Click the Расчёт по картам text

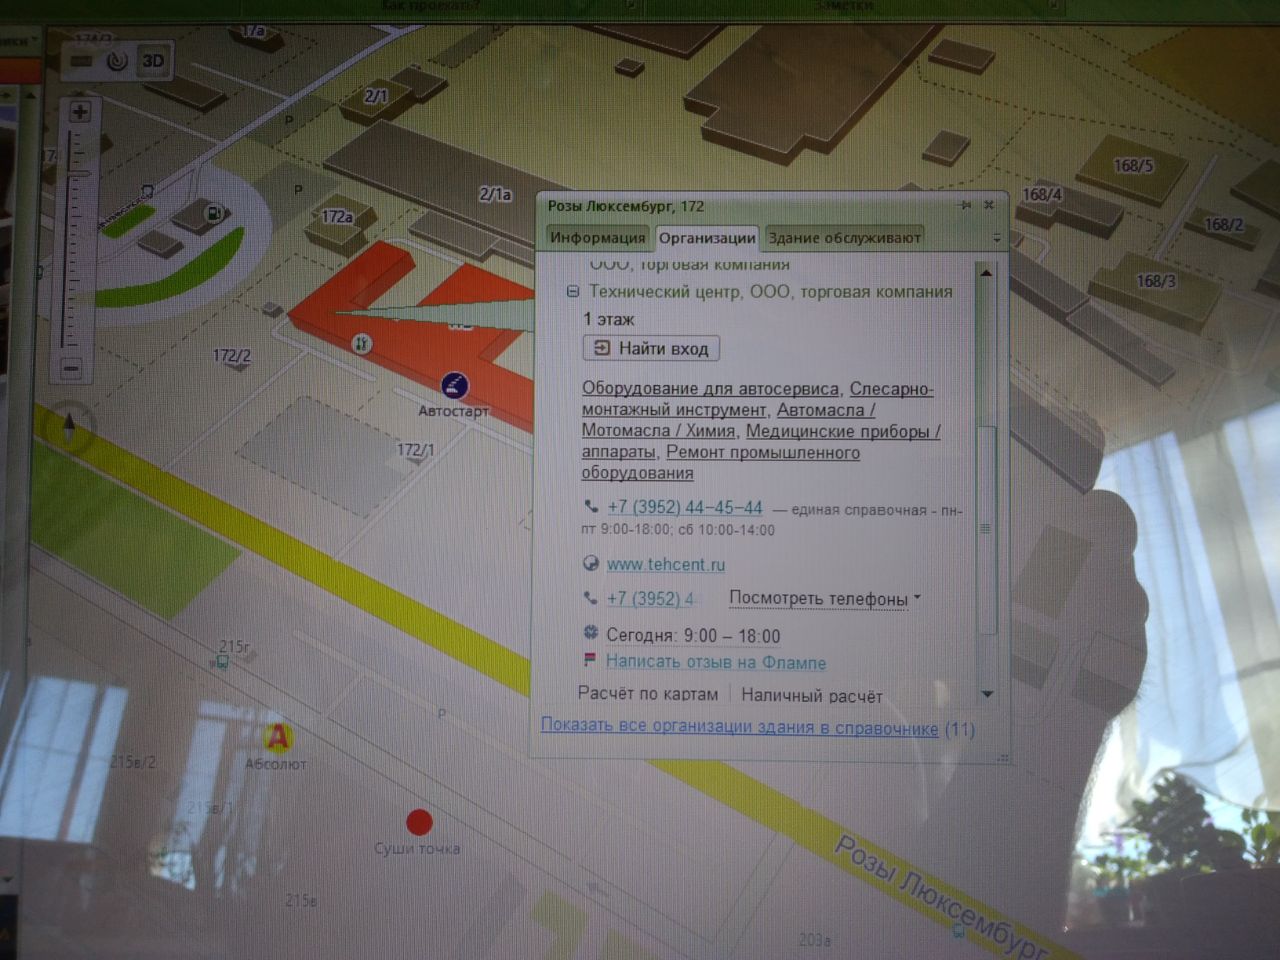coord(648,693)
